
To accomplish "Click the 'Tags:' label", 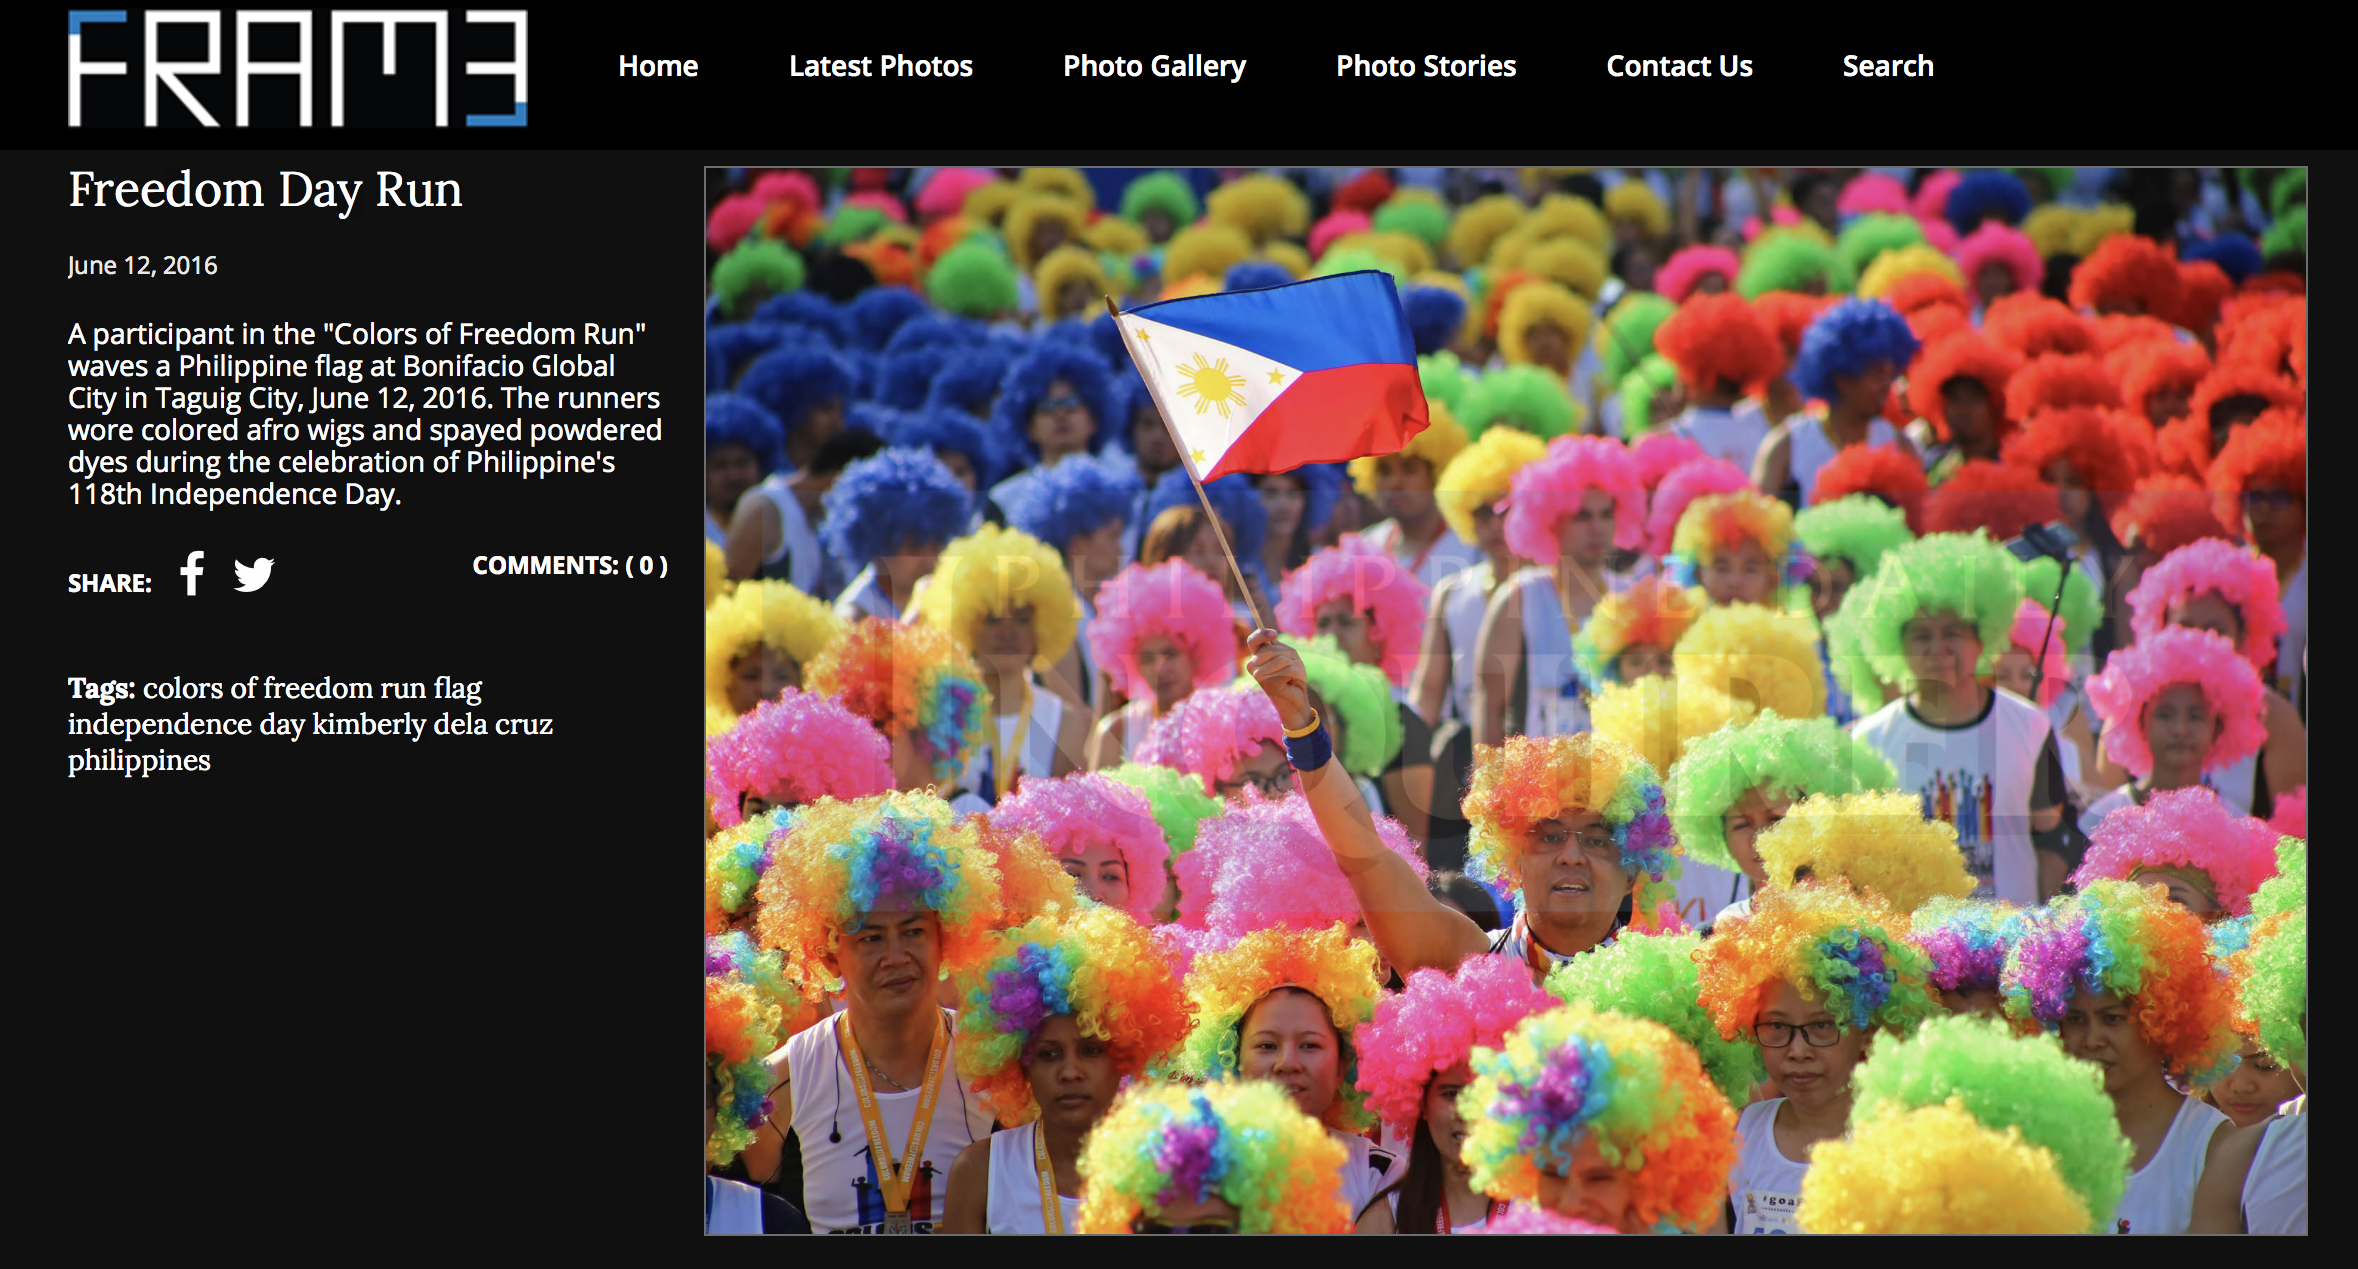I will 101,689.
